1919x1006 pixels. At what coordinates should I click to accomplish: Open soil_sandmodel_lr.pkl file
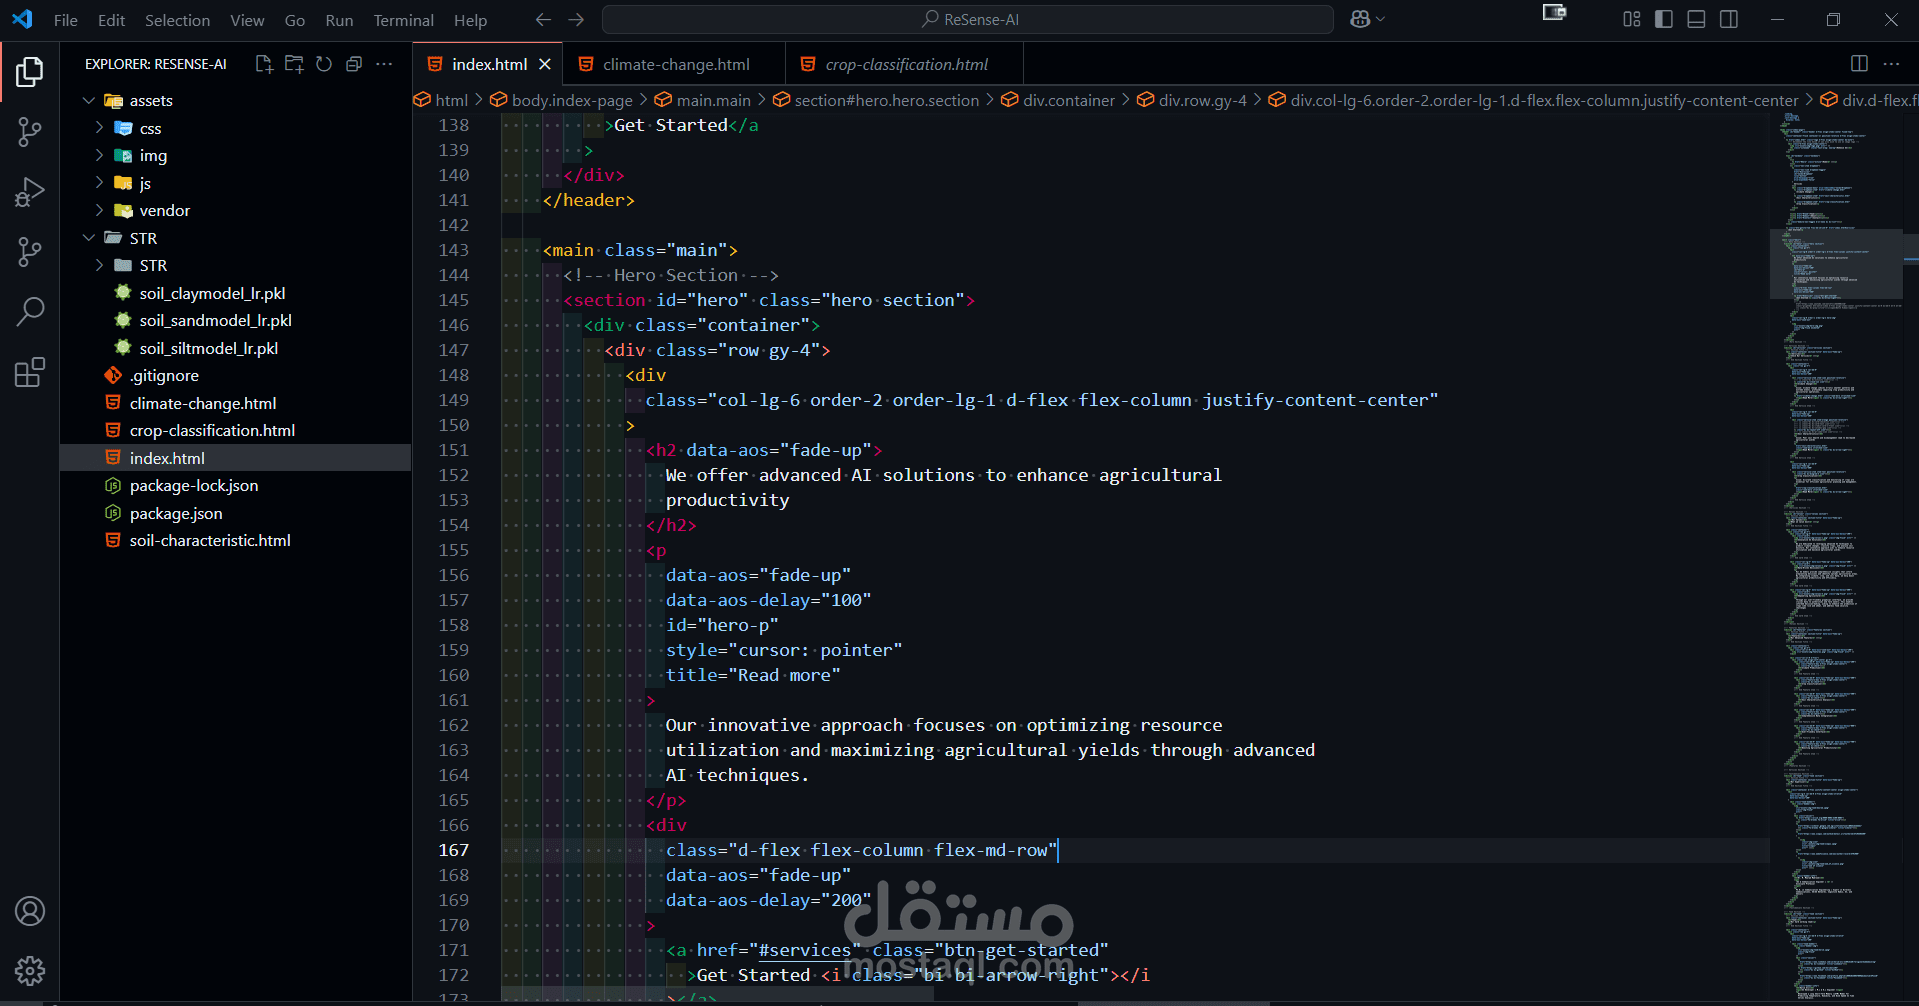pyautogui.click(x=215, y=320)
